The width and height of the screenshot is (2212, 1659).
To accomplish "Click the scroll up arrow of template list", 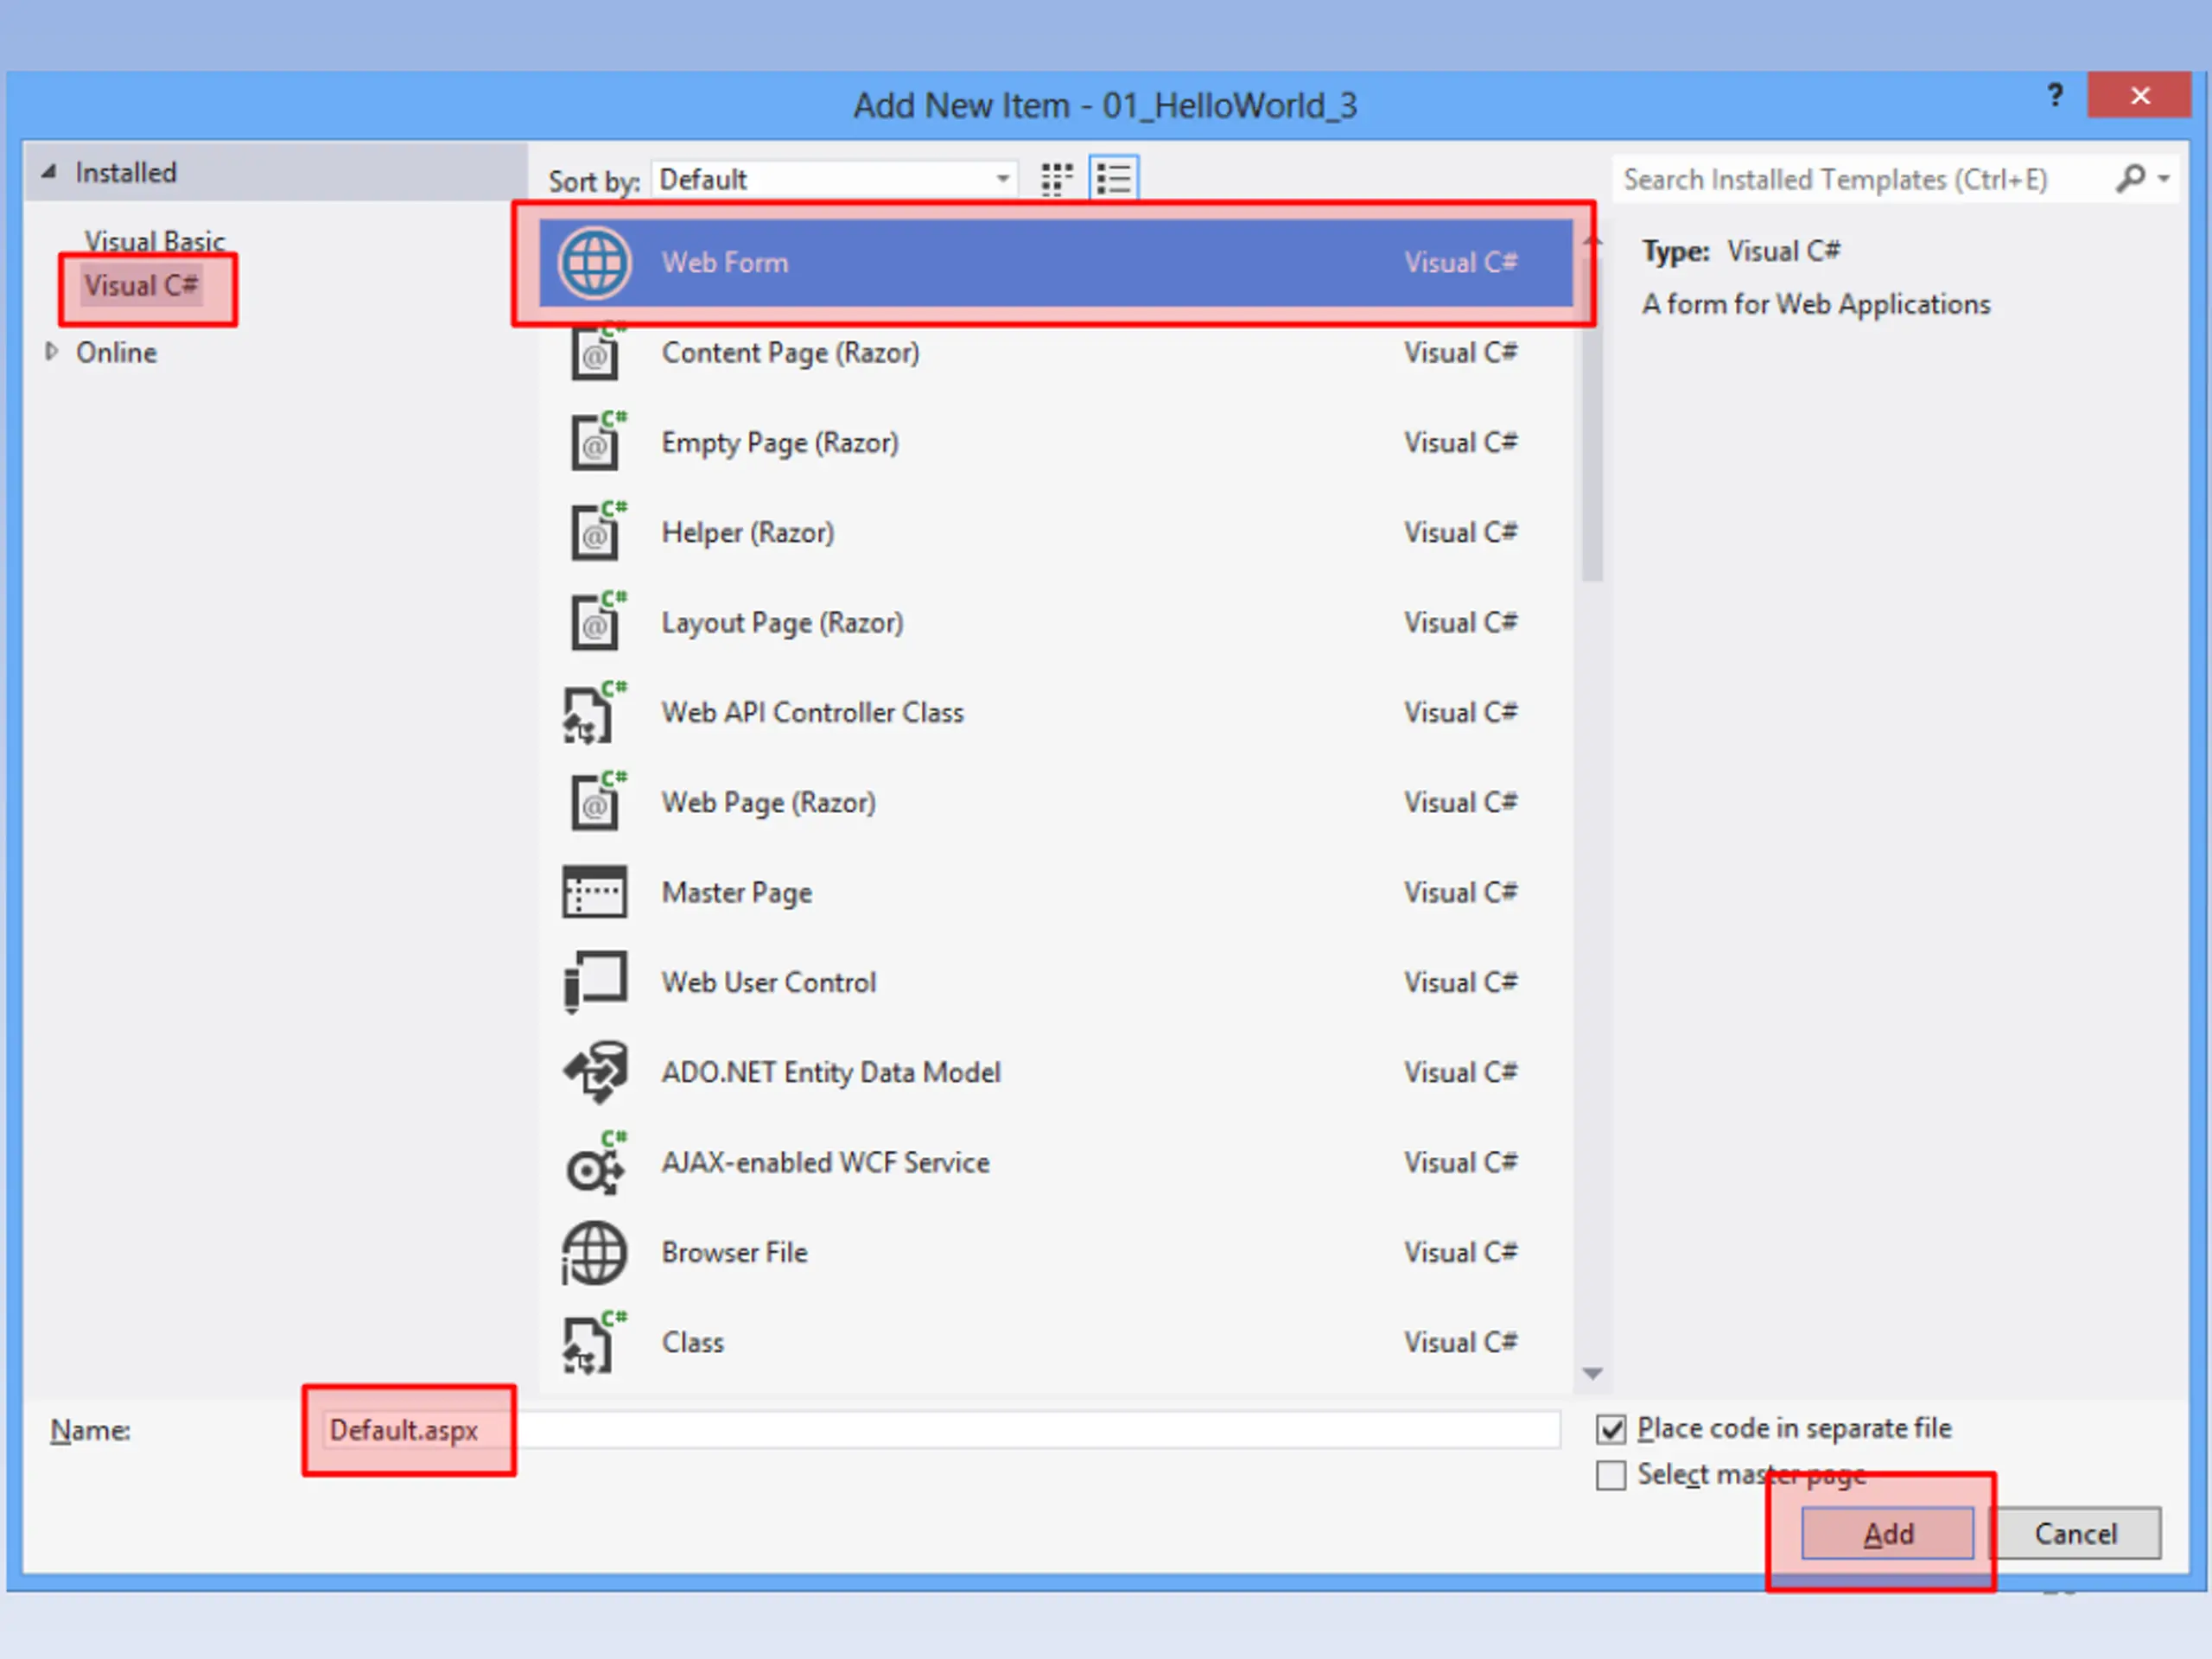I will (1592, 241).
